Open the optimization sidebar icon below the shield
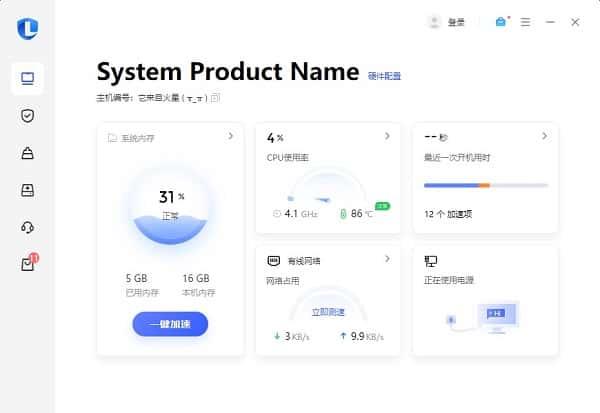 27,153
